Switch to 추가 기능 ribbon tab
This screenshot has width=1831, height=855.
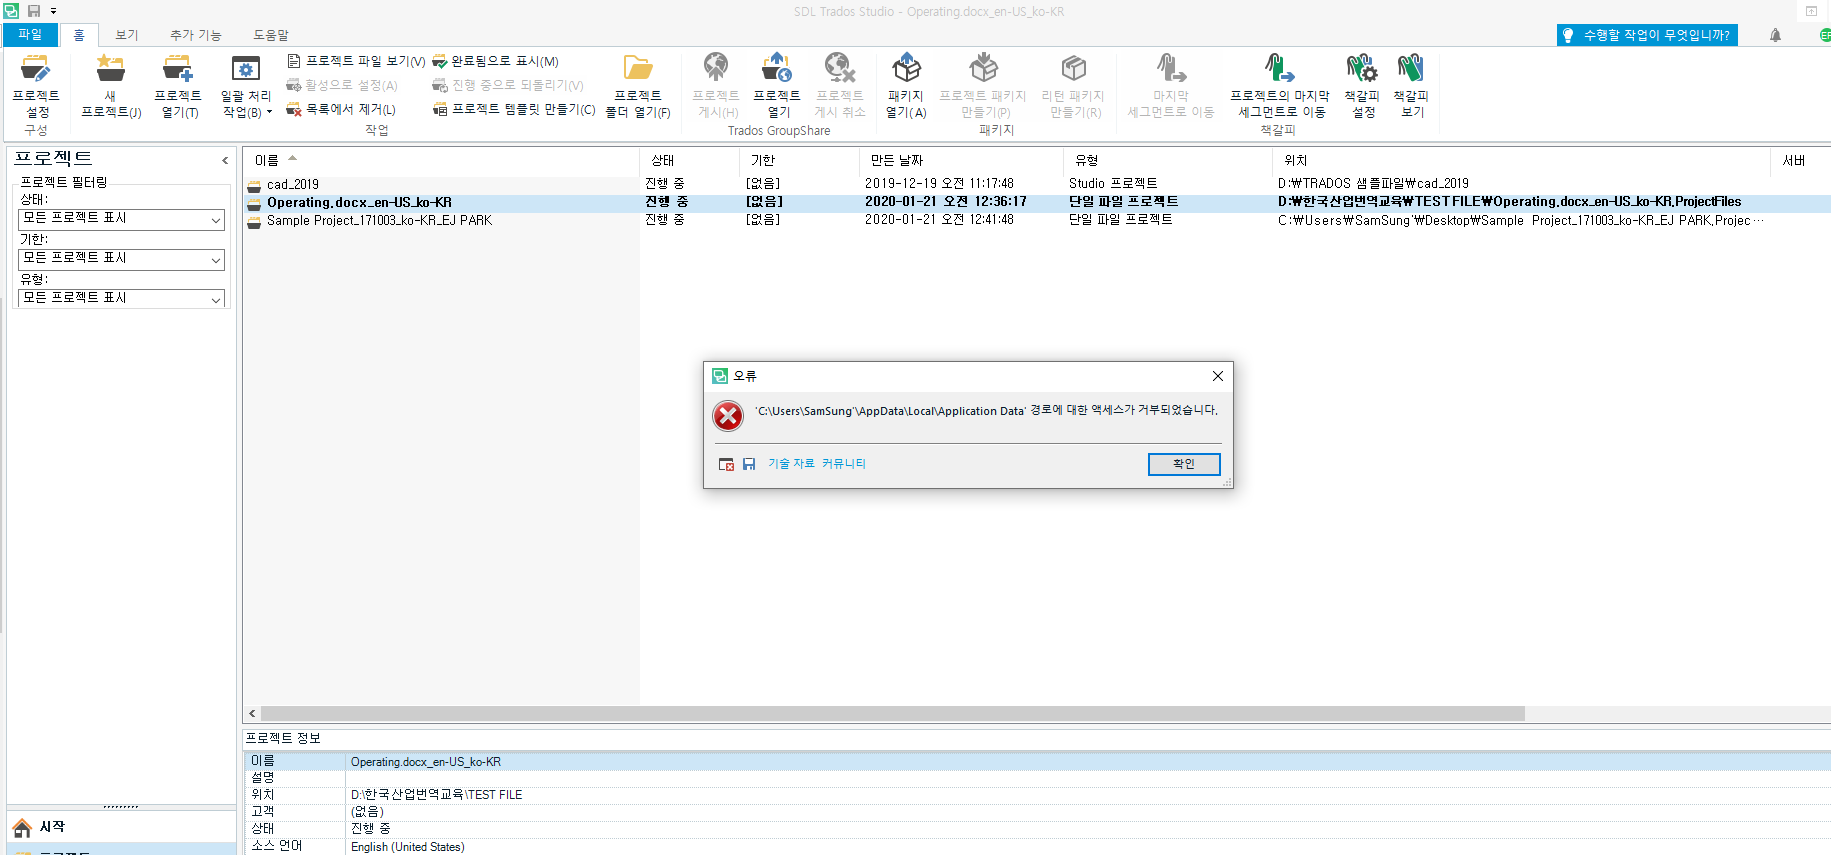coord(195,35)
